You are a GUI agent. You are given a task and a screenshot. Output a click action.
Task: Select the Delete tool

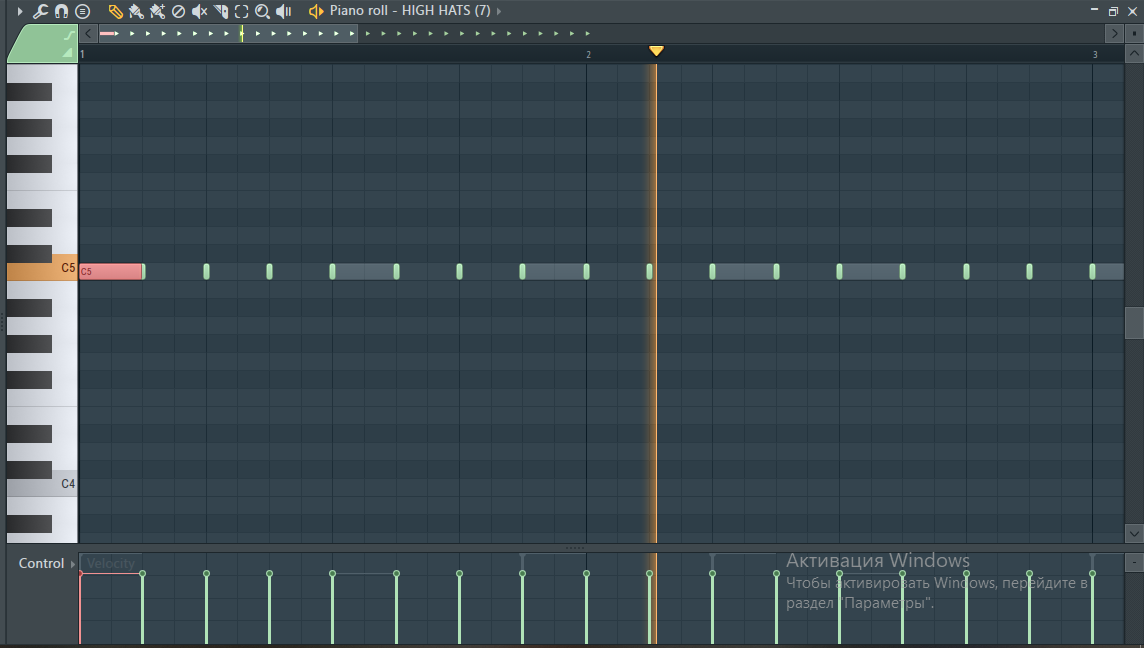(x=178, y=11)
